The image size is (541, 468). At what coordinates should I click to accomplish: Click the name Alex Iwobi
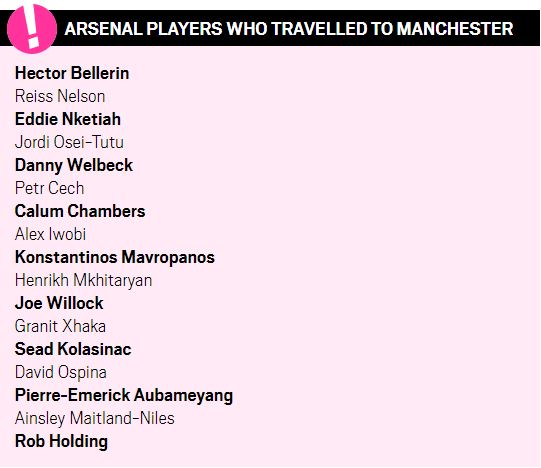[50, 234]
